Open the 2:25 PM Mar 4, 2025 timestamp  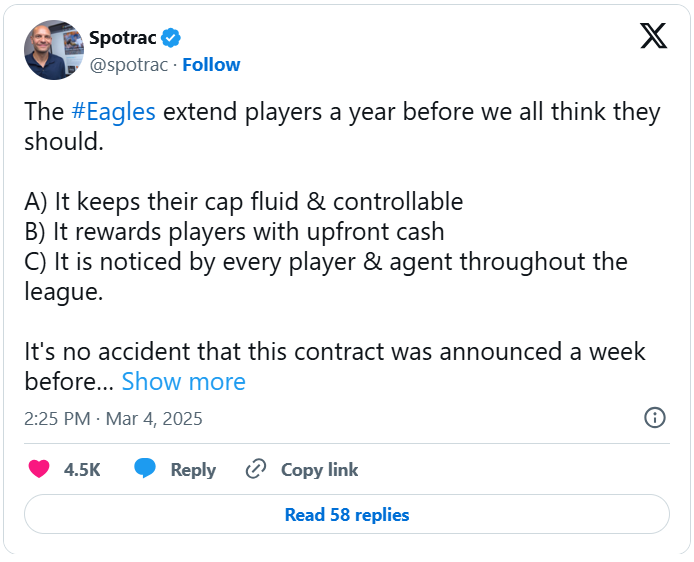tap(113, 418)
